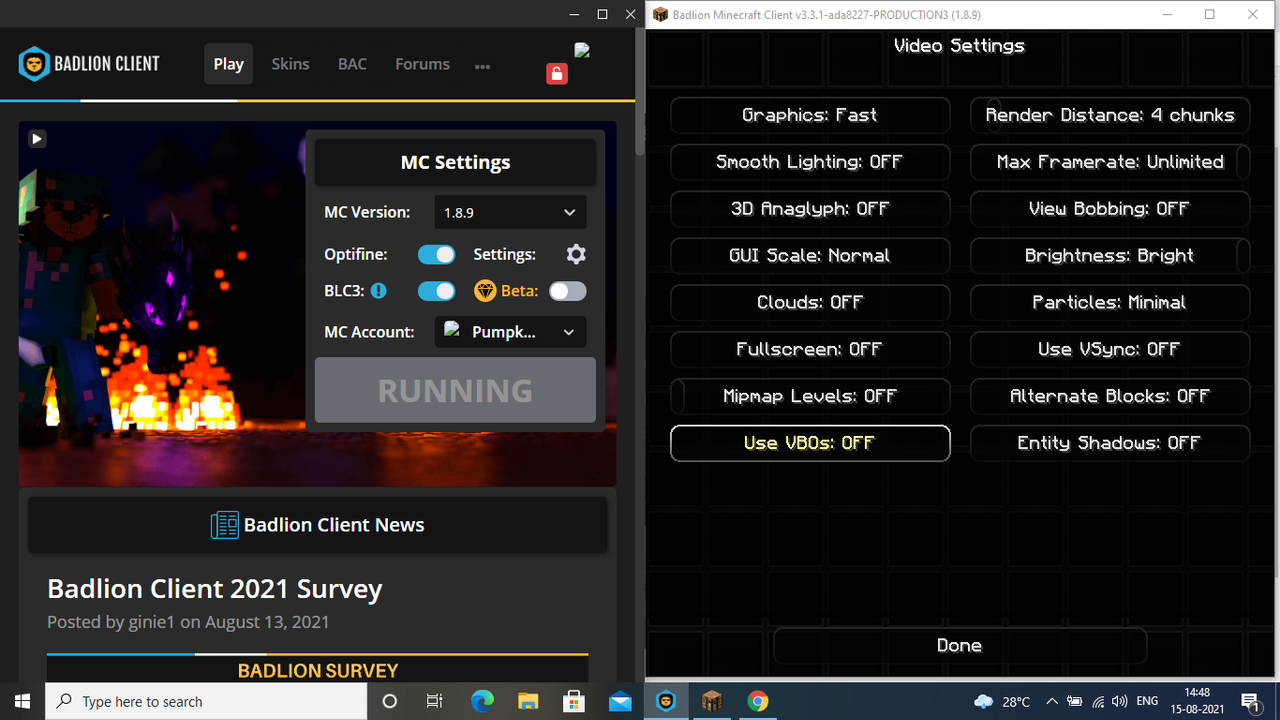Click the Beta diamond icon
This screenshot has height=720, width=1280.
point(485,291)
